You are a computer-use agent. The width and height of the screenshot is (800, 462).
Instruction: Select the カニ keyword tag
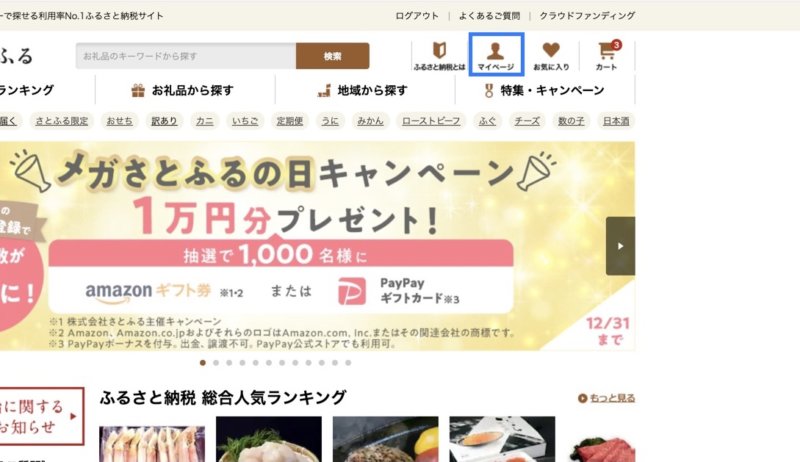(x=205, y=121)
